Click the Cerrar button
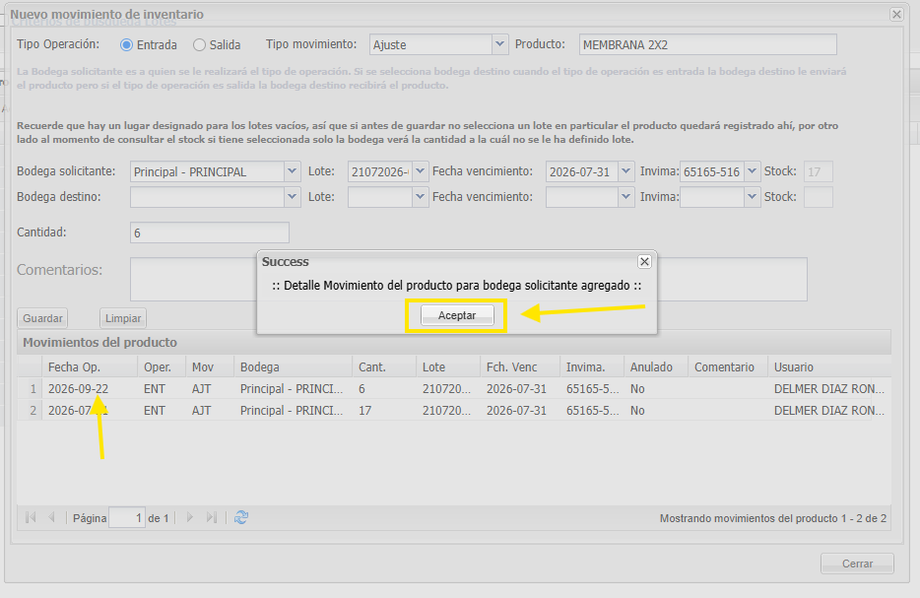 [x=857, y=563]
